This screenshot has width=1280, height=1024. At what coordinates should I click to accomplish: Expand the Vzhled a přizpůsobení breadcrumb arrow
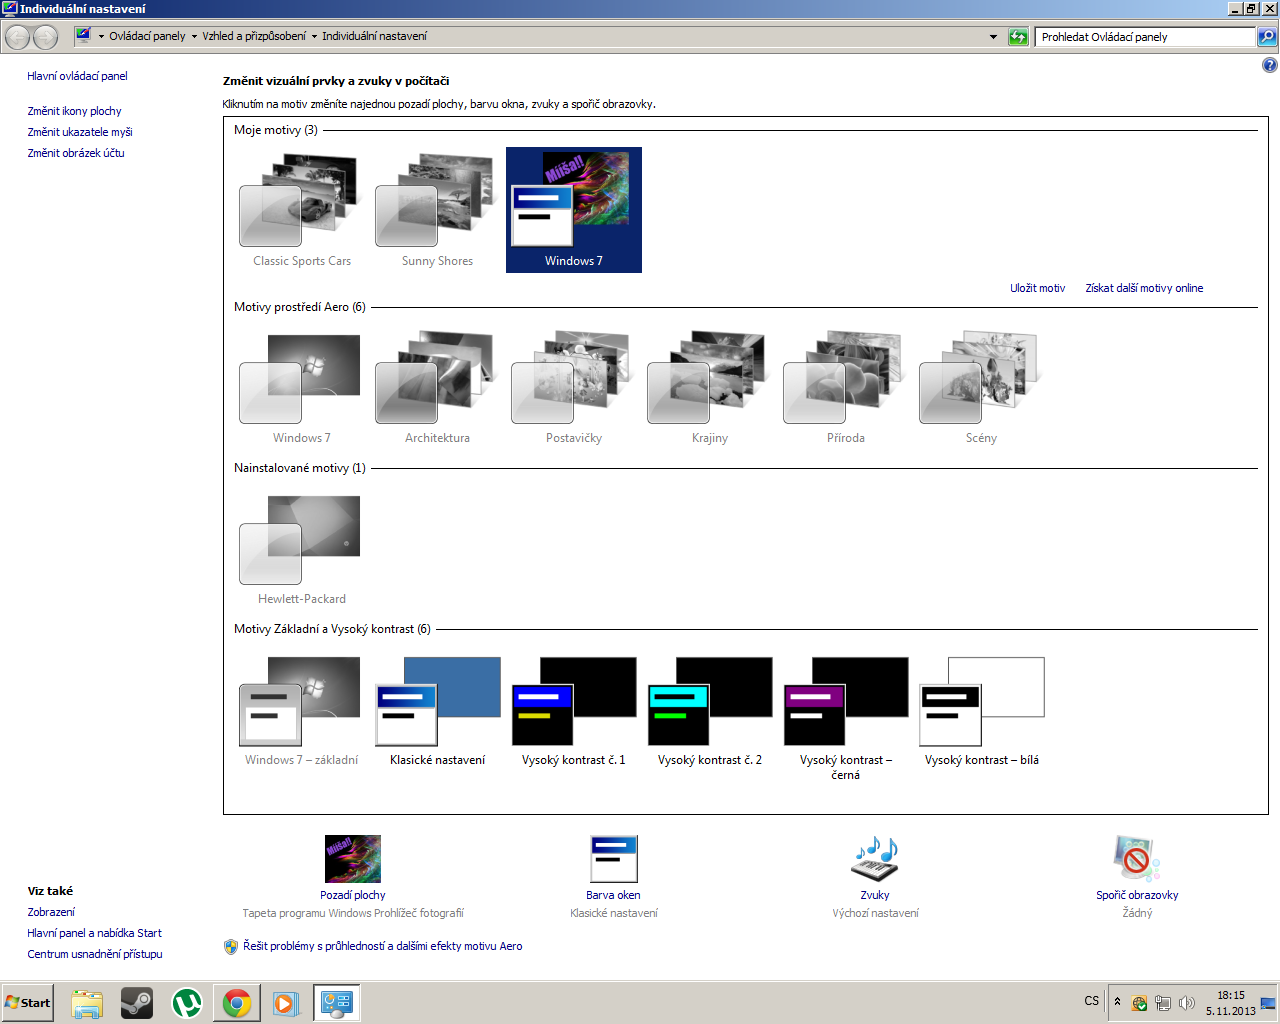click(314, 36)
